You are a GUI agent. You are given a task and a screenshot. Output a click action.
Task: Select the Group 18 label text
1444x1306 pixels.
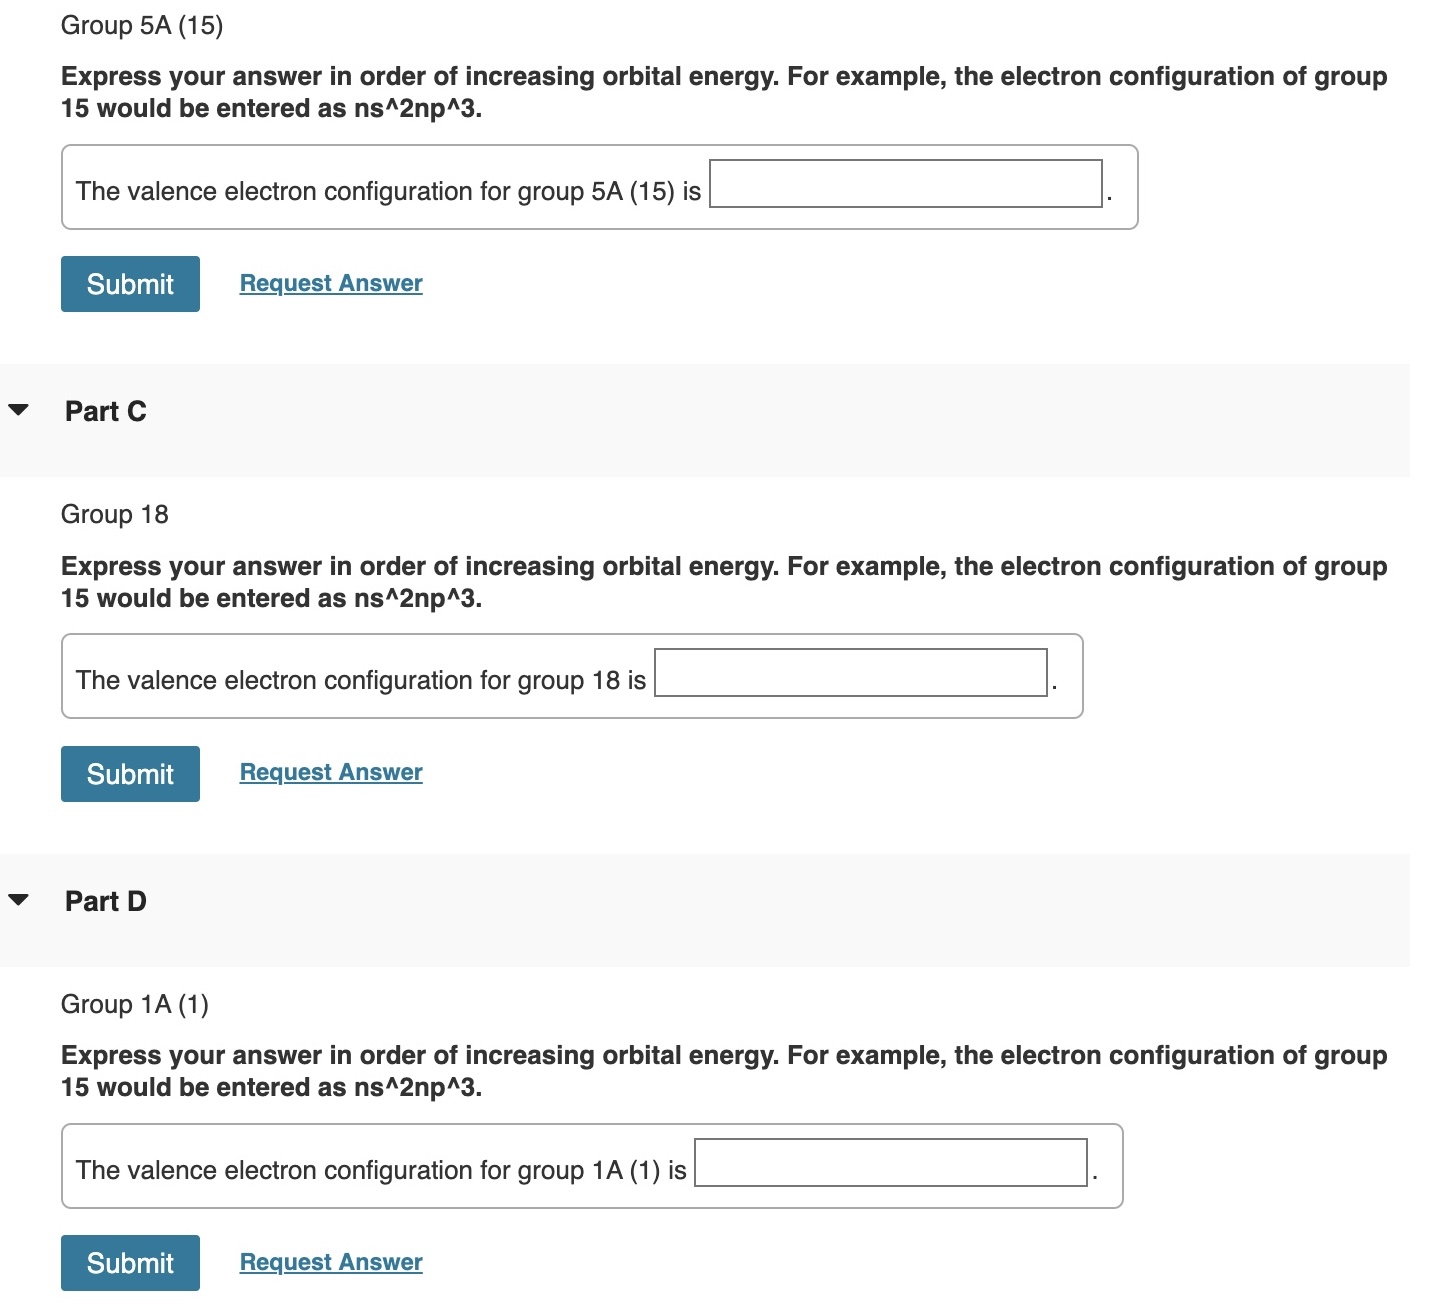point(114,514)
